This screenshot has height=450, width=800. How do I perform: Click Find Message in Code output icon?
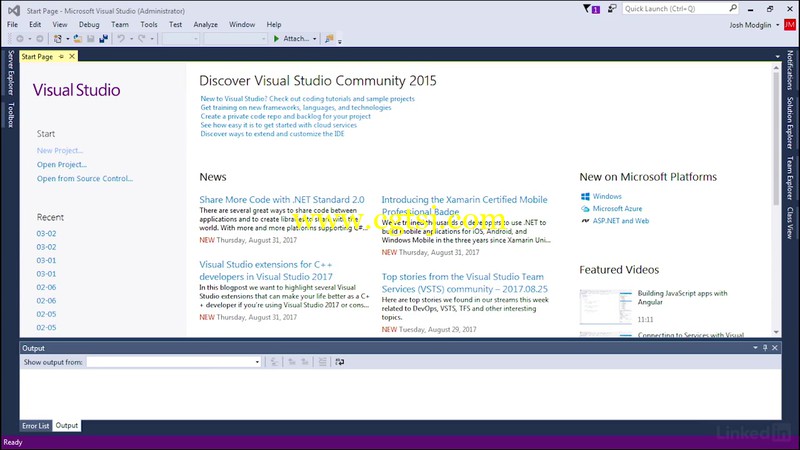(x=274, y=362)
